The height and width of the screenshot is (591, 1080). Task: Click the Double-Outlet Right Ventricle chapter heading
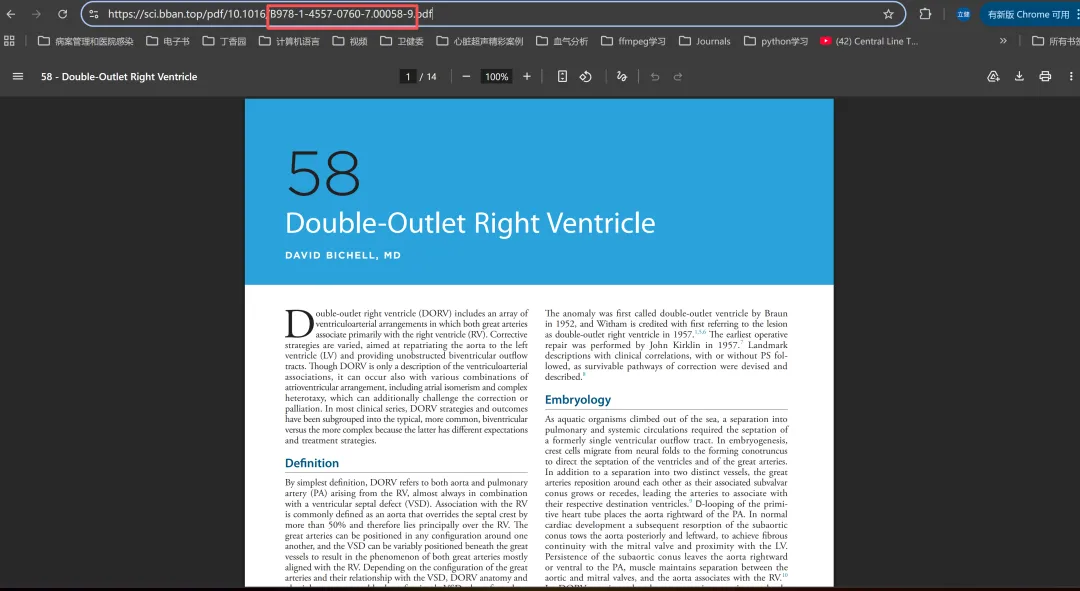[x=470, y=223]
